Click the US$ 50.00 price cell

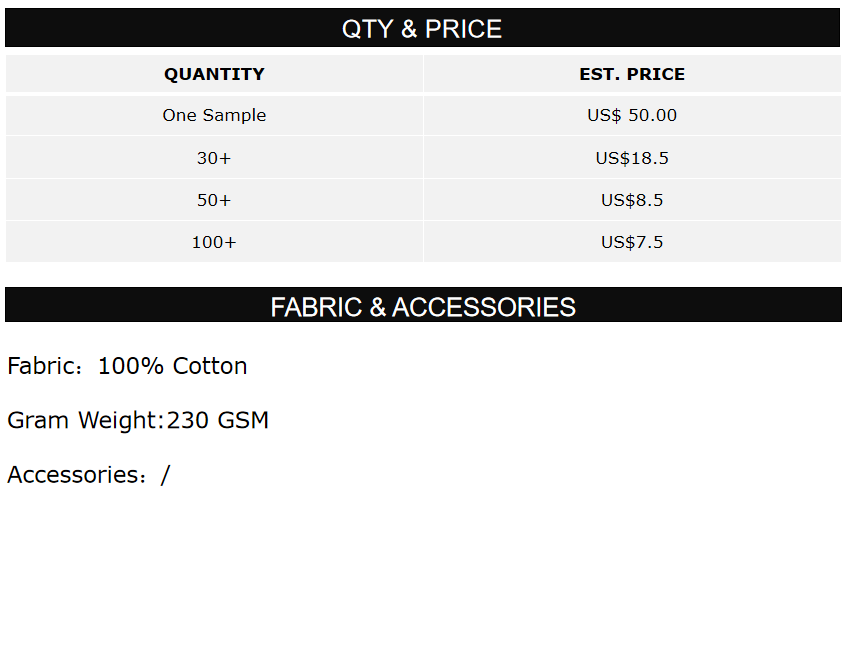click(x=632, y=115)
